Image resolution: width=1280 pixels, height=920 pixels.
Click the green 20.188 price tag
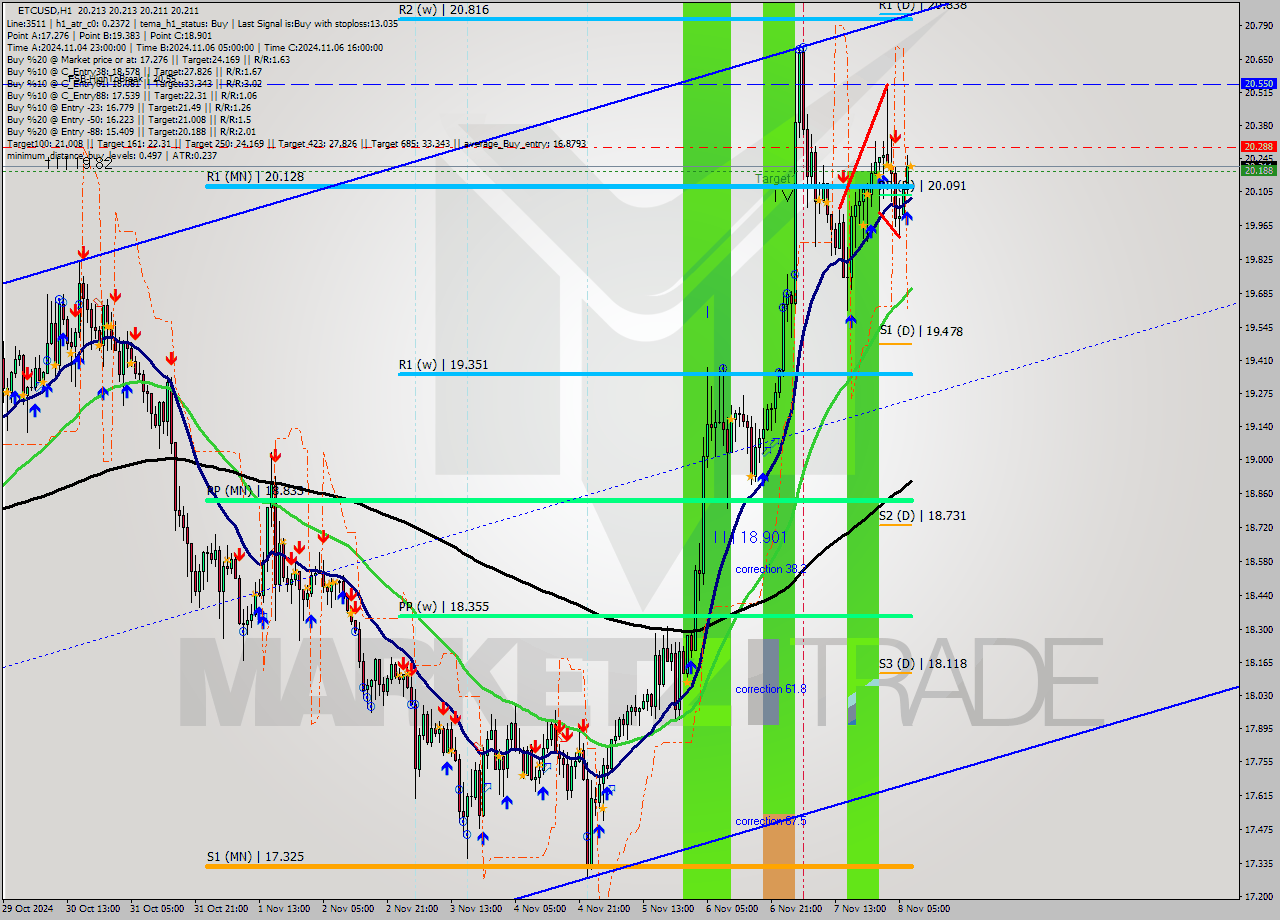[1258, 170]
